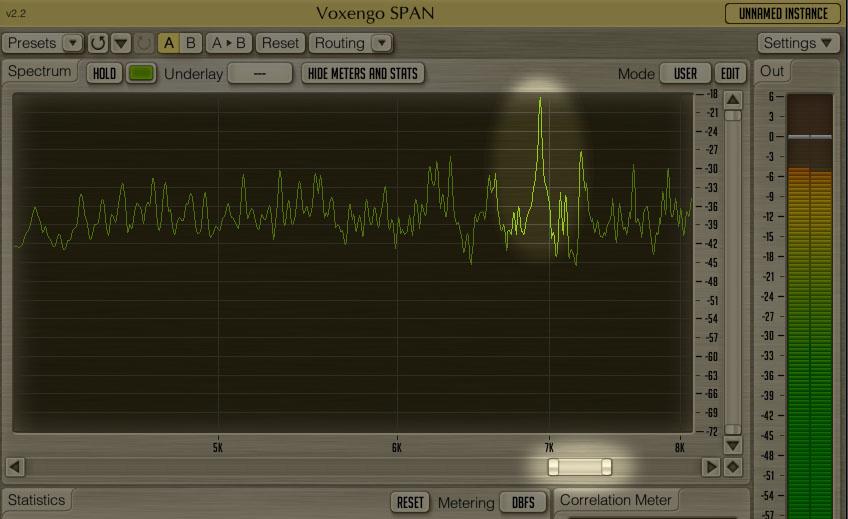Rename via Unnamed Instance button
Screen dimensions: 848x519
click(x=783, y=14)
